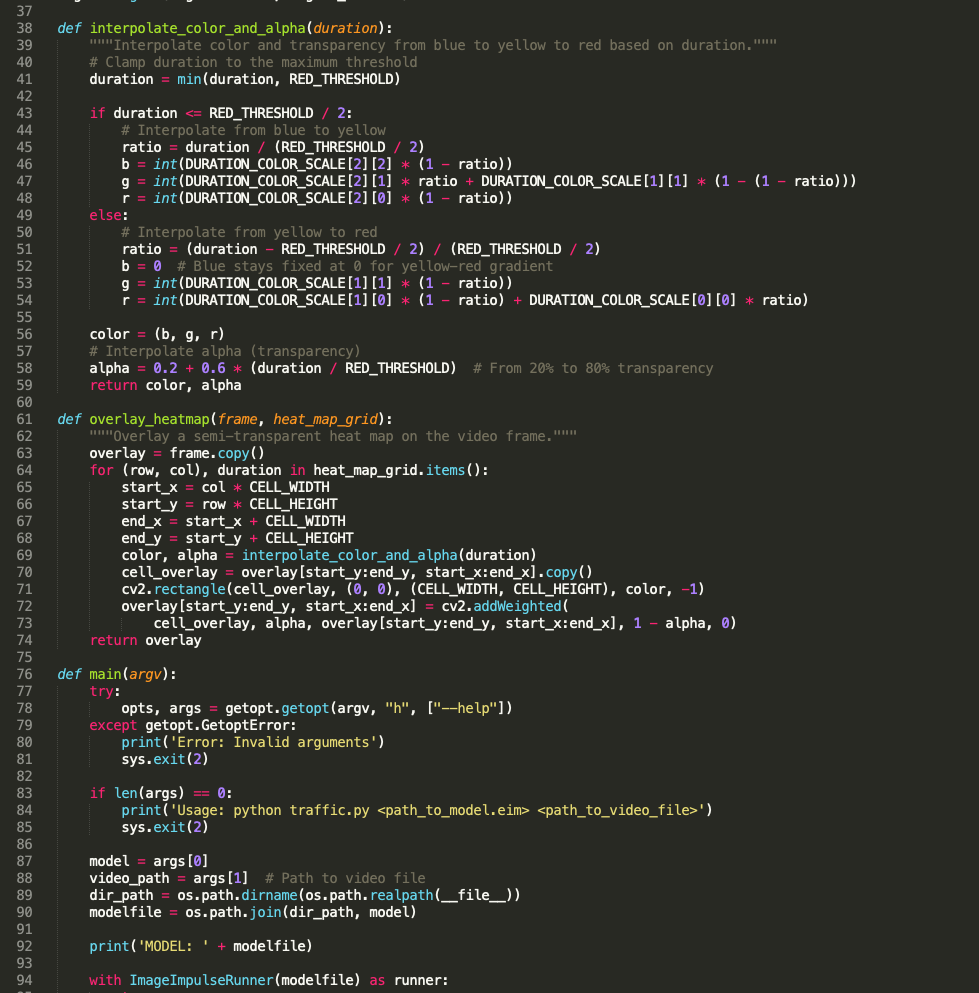Click dirname method on line 89
The image size is (979, 993).
(x=269, y=895)
